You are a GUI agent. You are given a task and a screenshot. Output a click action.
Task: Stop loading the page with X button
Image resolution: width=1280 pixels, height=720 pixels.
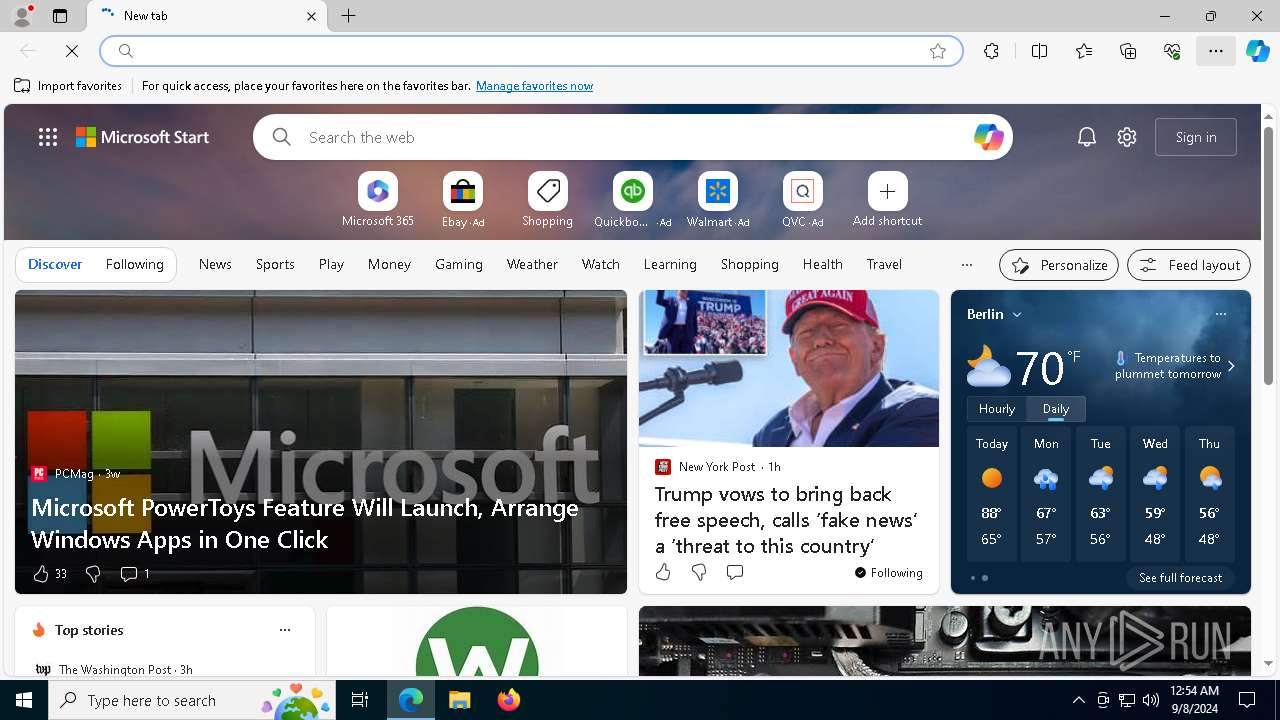pyautogui.click(x=72, y=51)
